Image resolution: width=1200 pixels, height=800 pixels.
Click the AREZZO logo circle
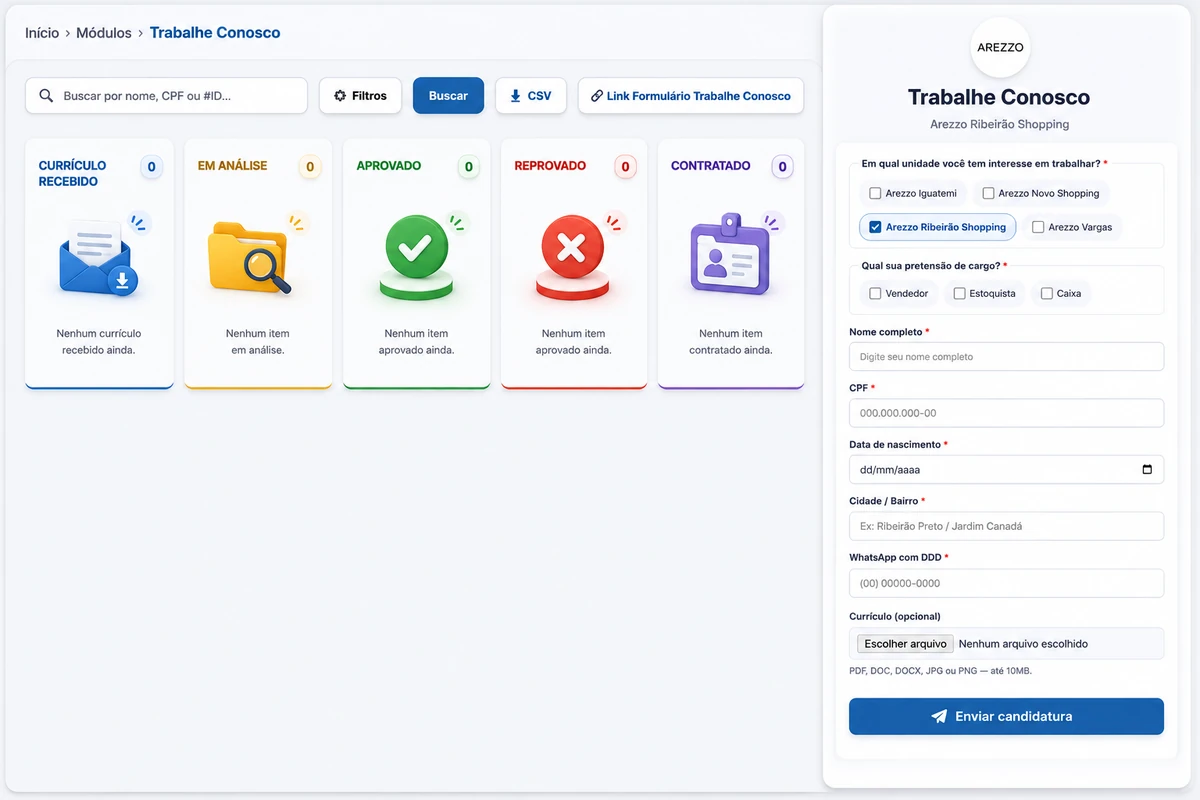coord(1000,47)
